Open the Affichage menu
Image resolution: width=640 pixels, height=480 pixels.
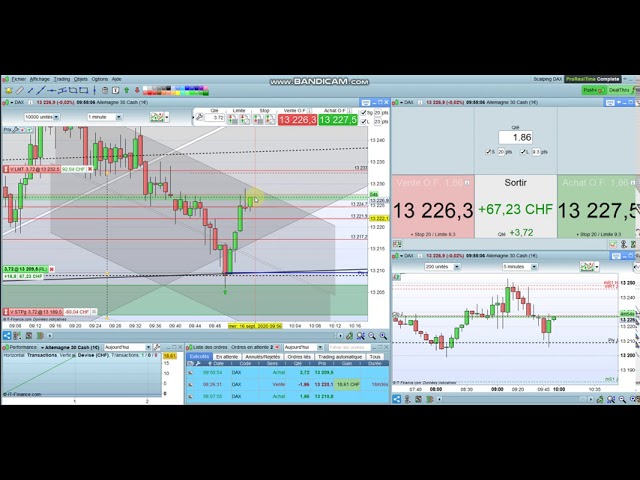click(40, 79)
